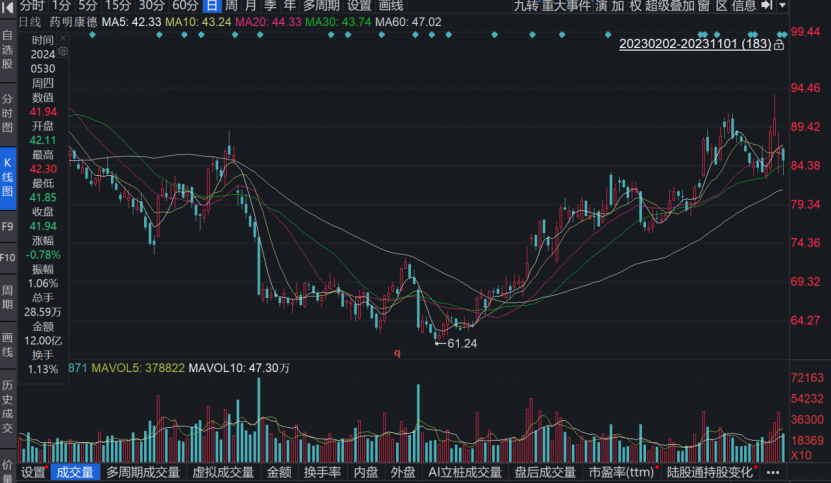
Task: Switch to the 金额 indicator tab
Action: click(x=279, y=472)
